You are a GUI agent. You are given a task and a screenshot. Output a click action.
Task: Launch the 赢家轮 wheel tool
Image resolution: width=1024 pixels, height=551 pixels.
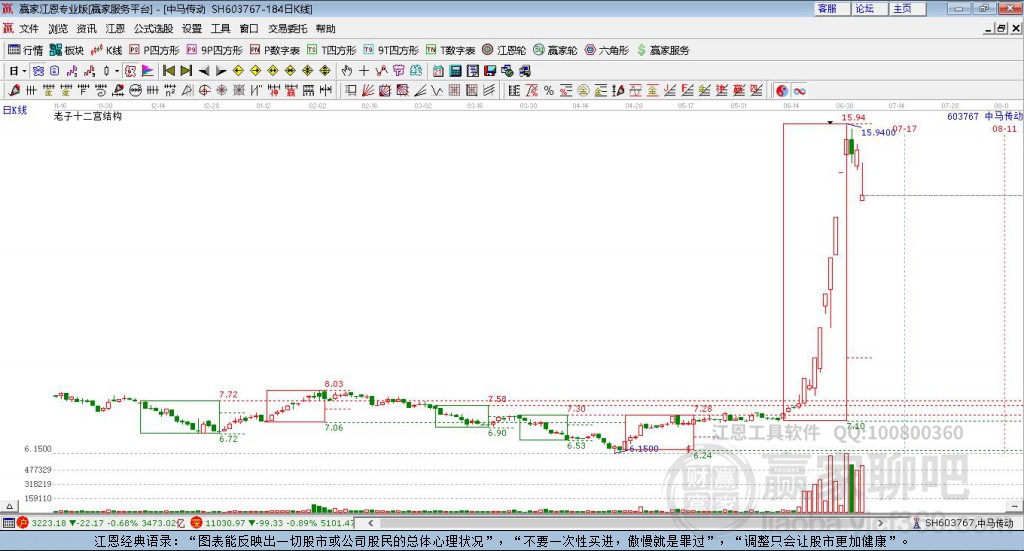tap(555, 50)
